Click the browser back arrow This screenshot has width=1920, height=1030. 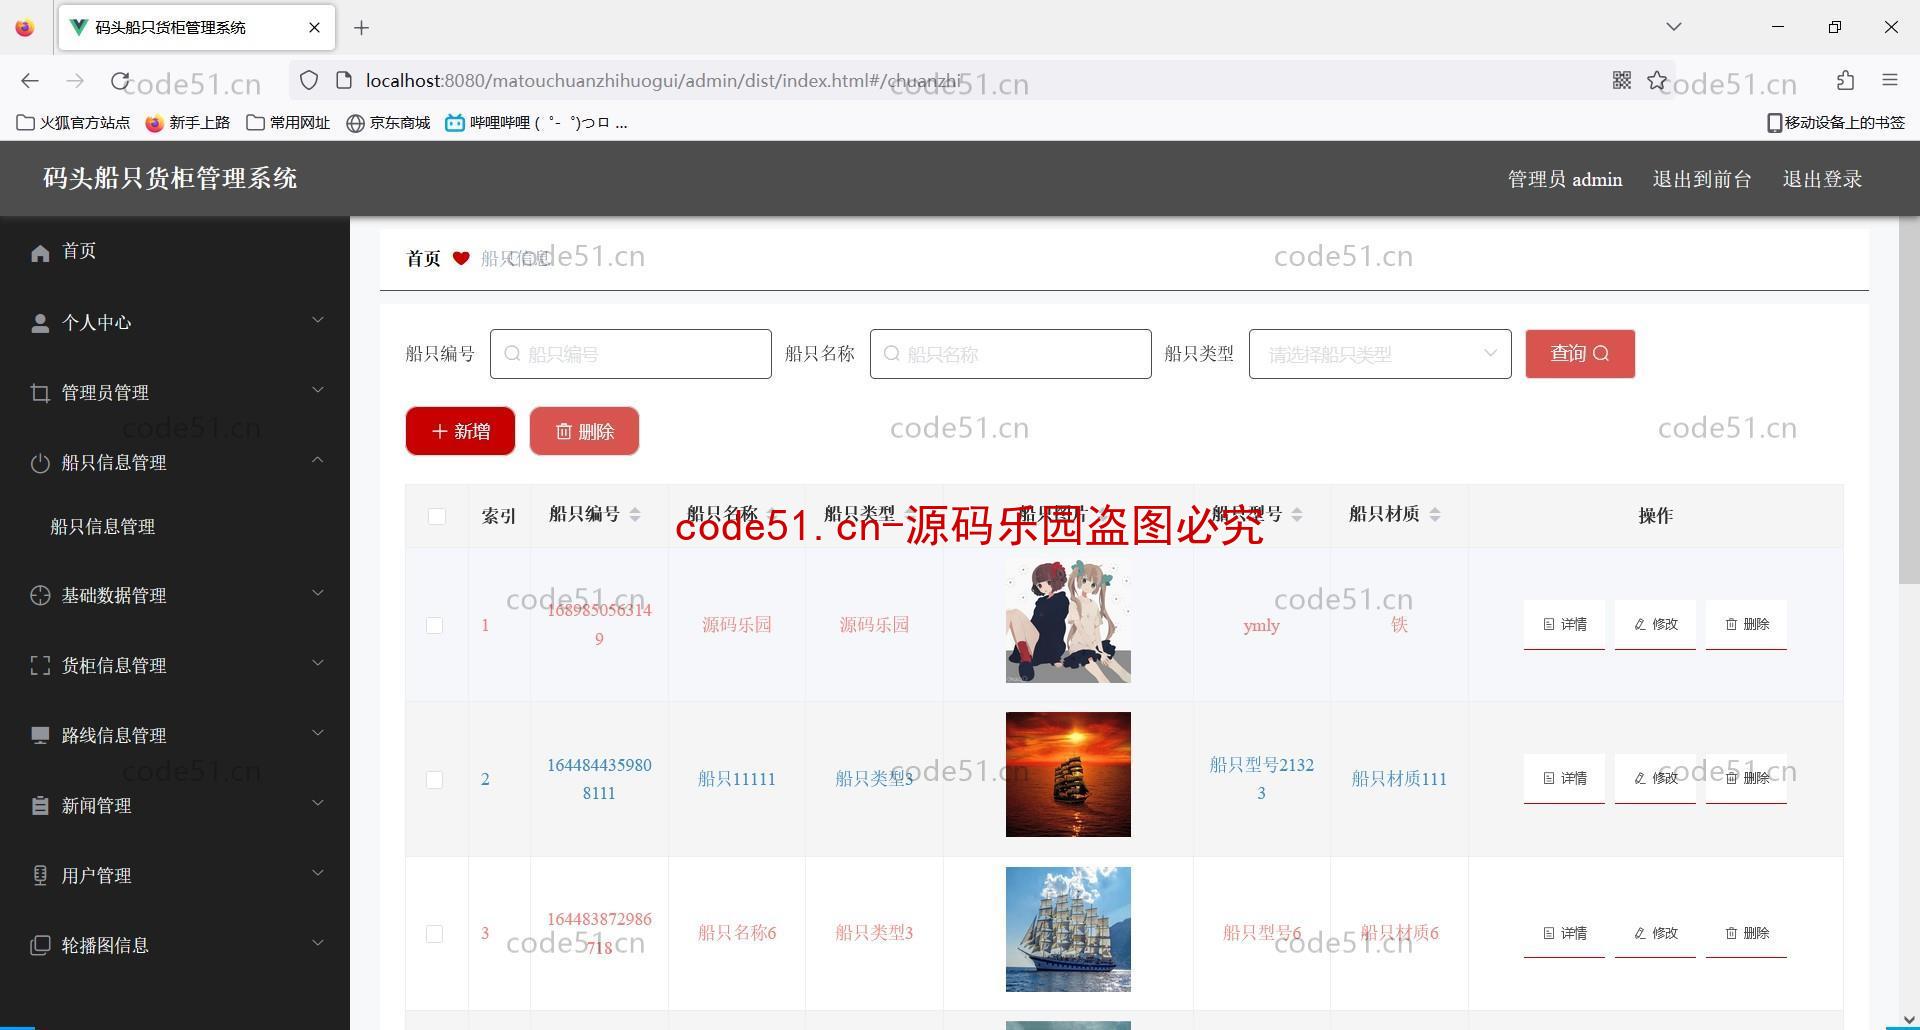[30, 81]
